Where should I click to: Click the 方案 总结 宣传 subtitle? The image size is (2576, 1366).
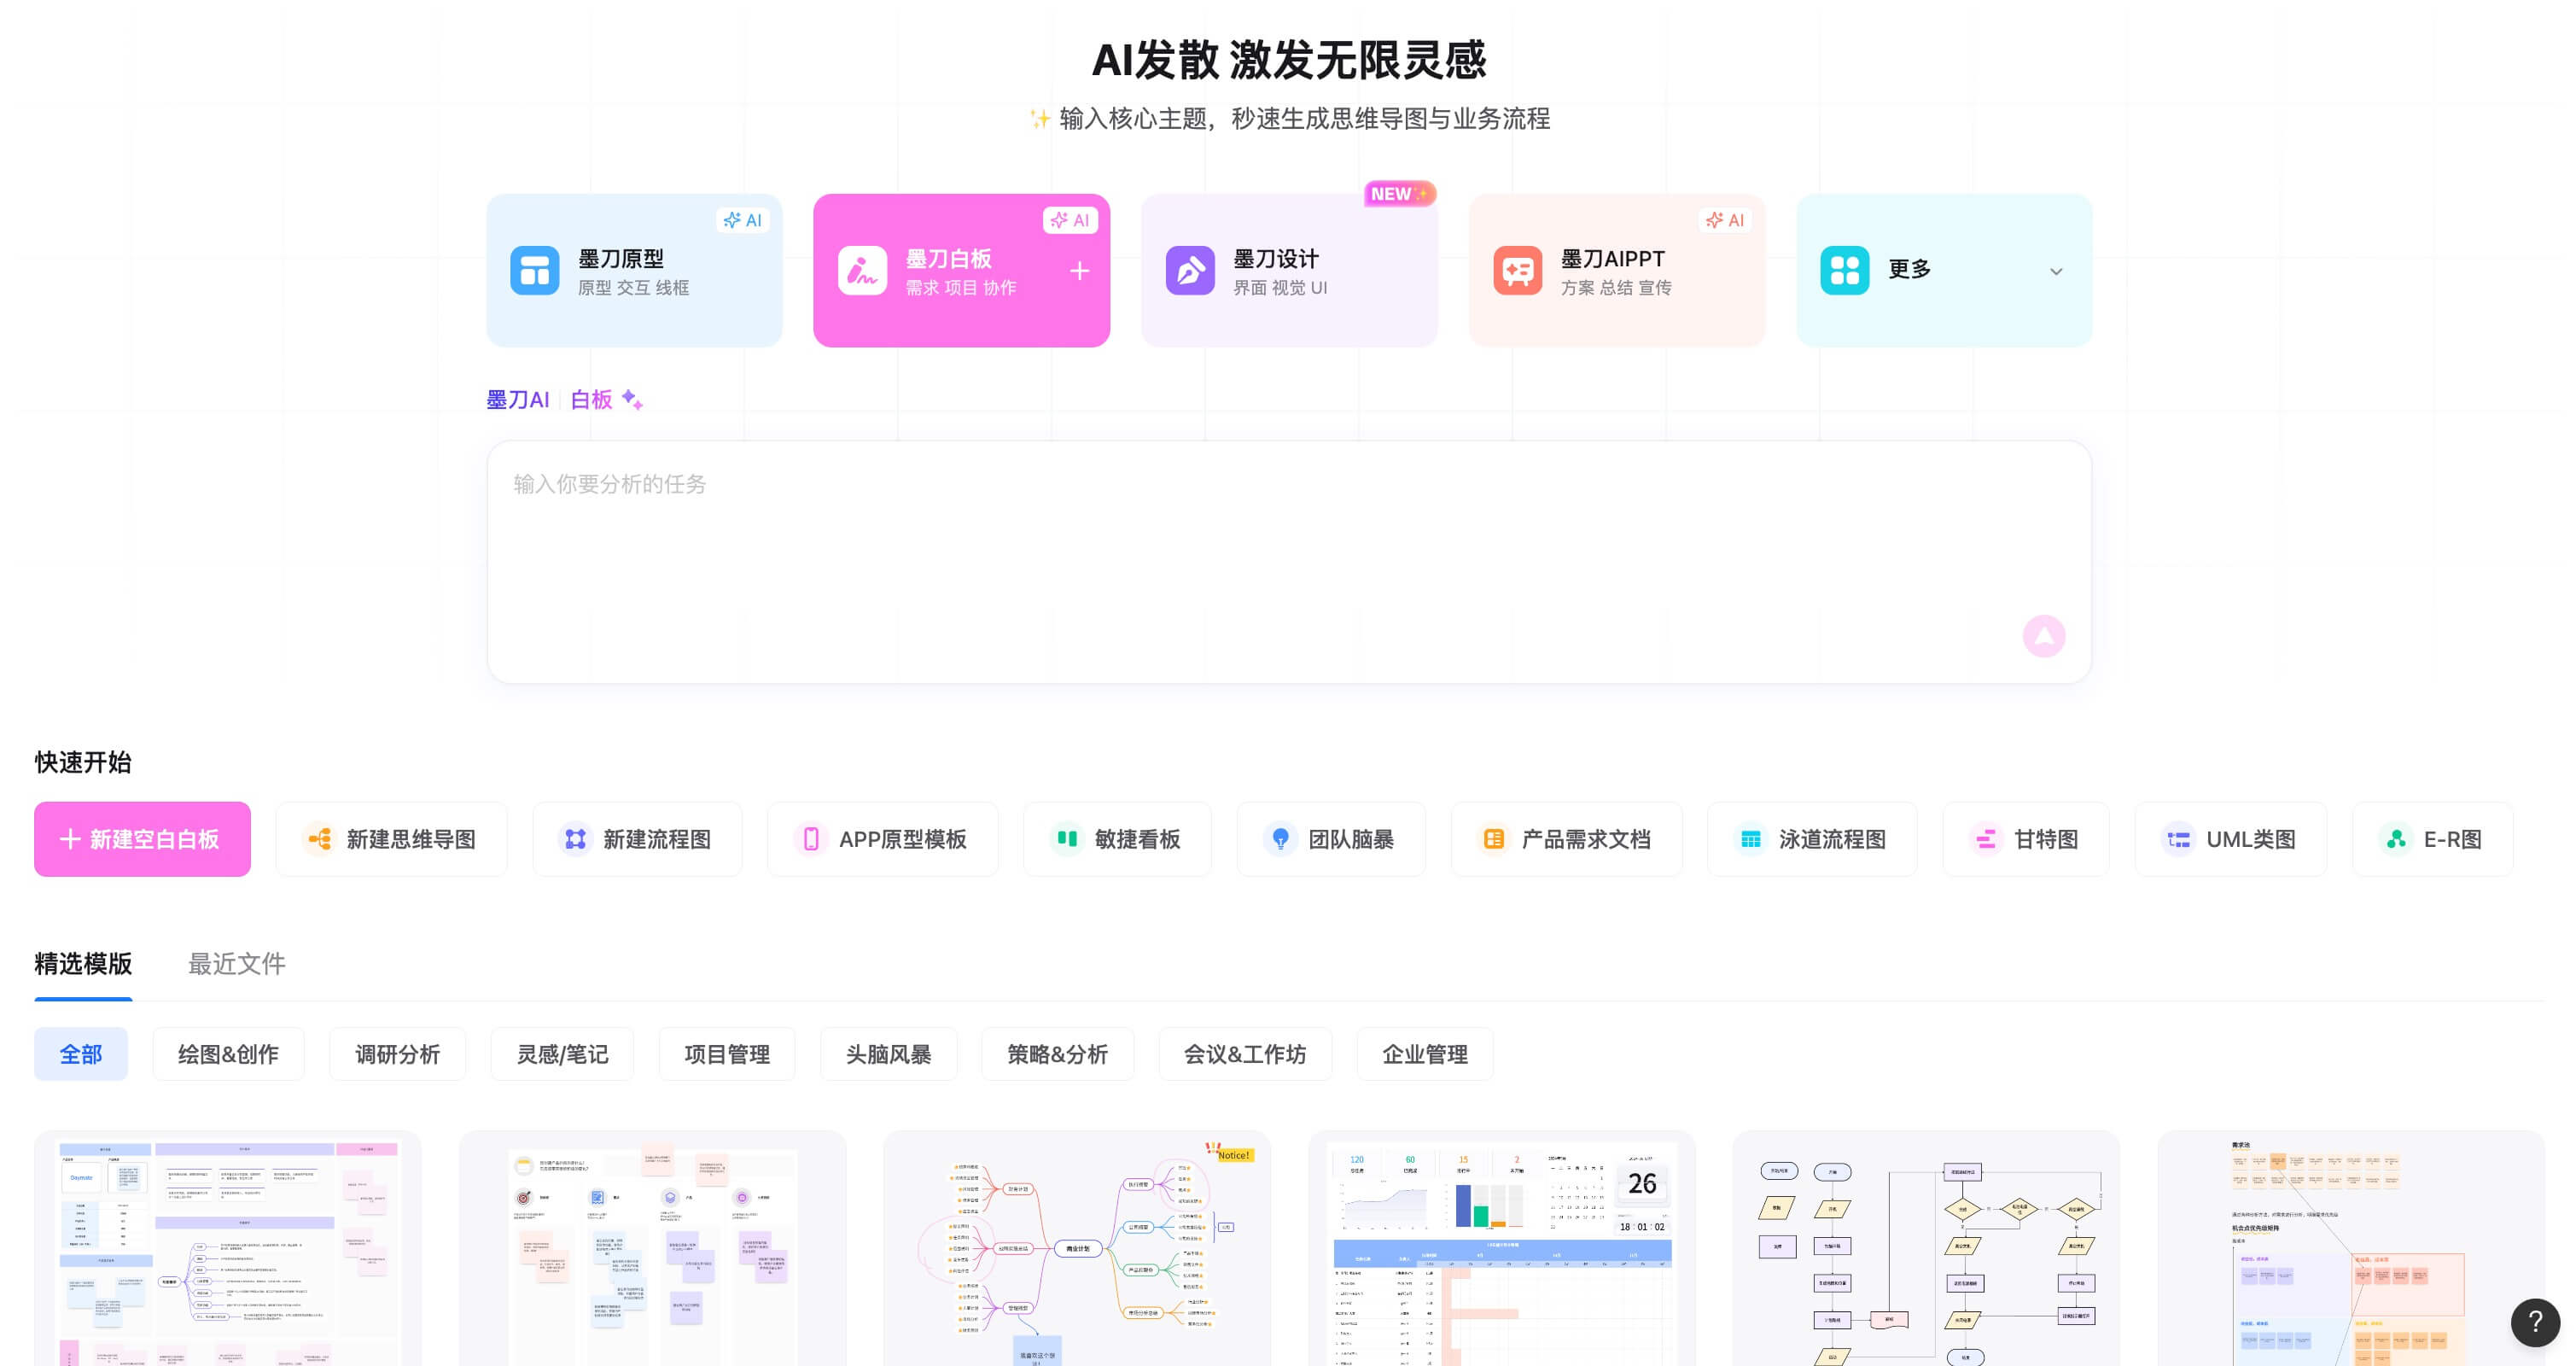coord(1616,288)
